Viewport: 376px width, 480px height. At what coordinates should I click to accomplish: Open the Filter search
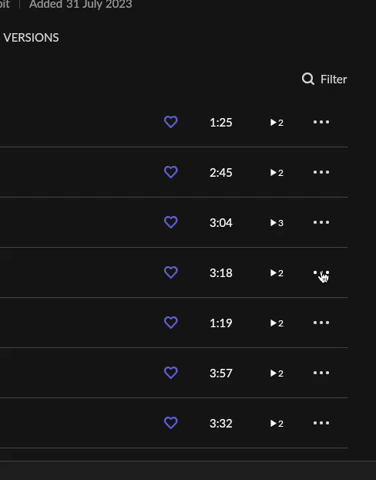pos(324,79)
